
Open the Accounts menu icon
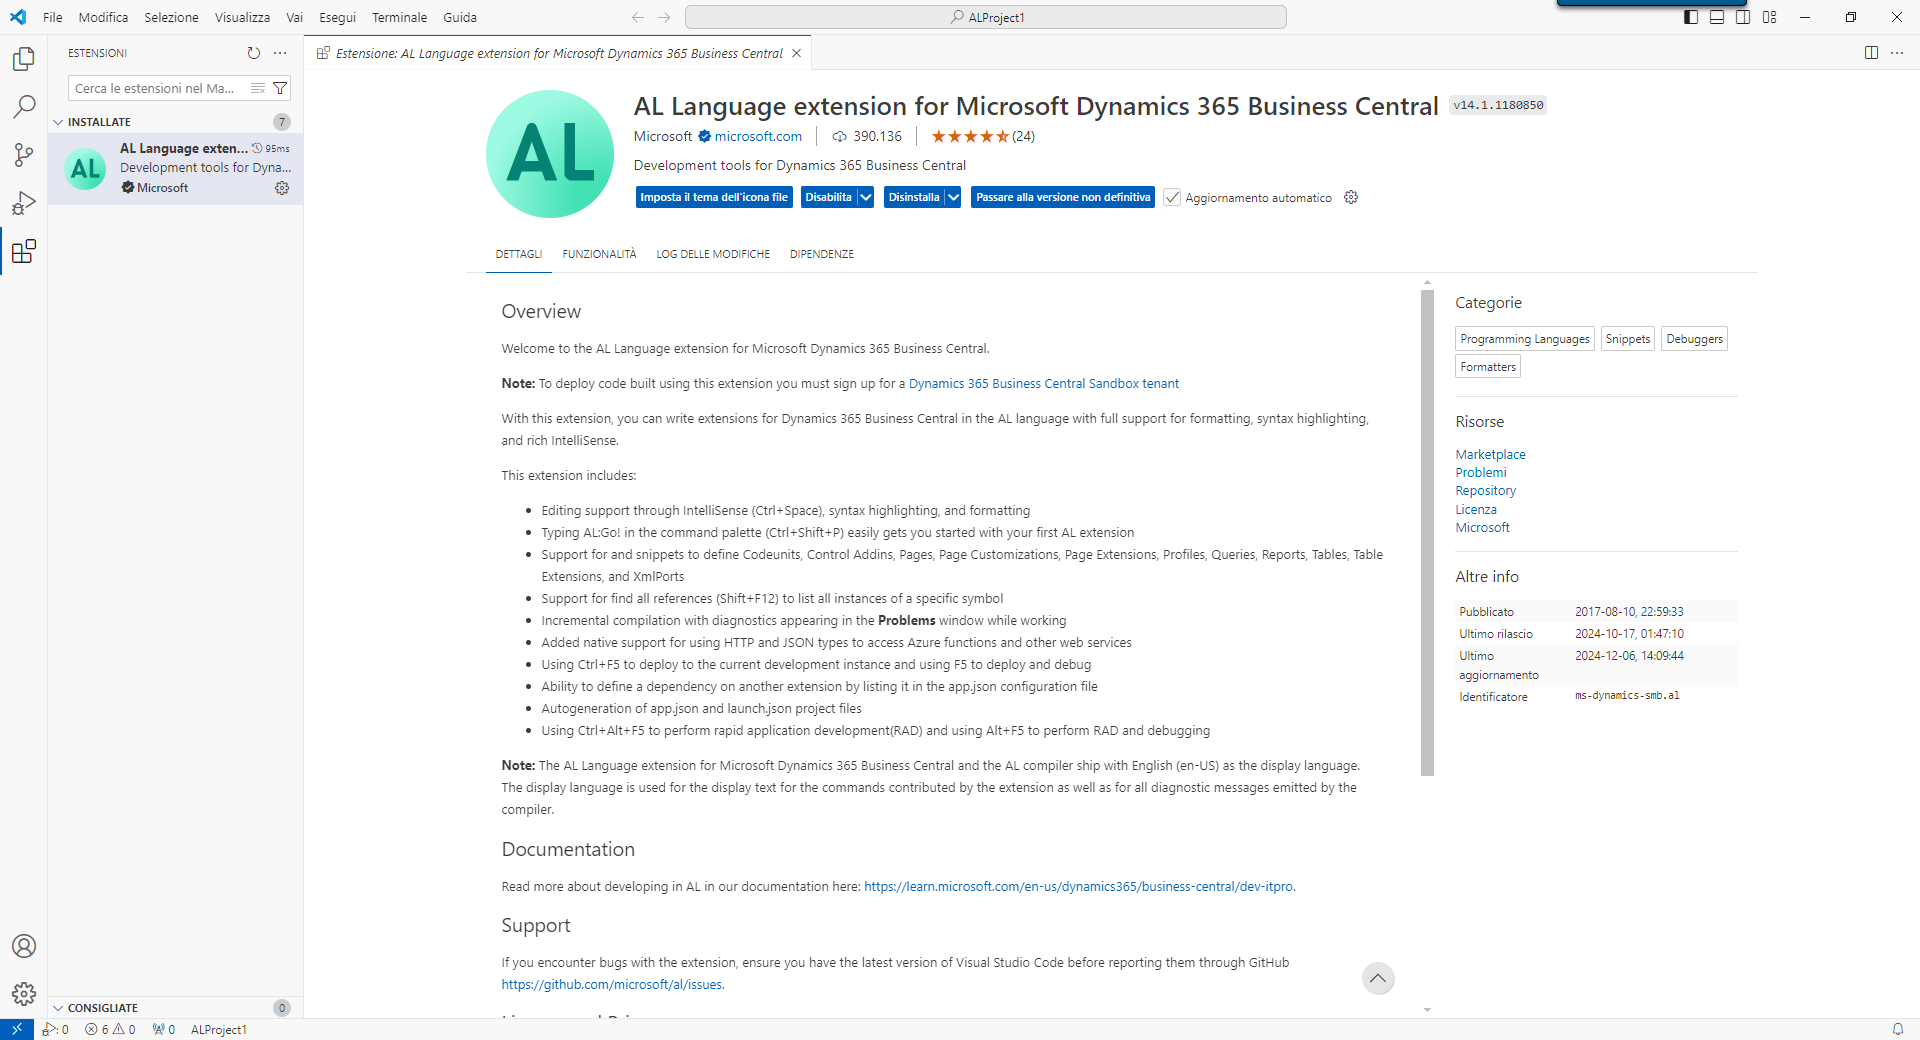coord(24,946)
